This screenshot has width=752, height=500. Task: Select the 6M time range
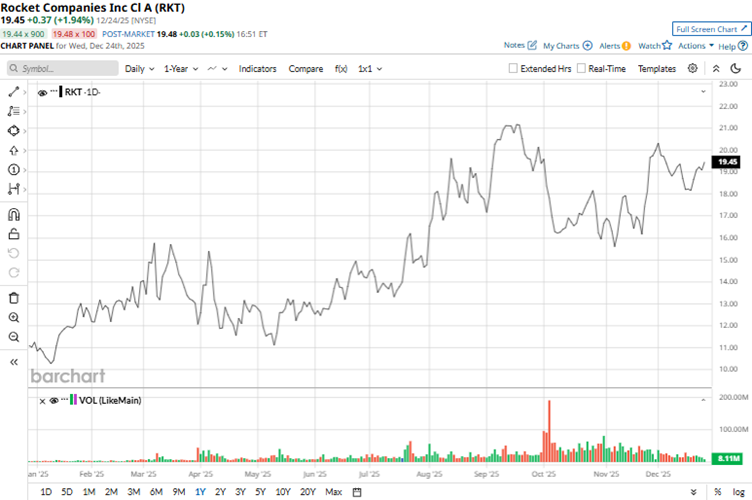pyautogui.click(x=156, y=492)
